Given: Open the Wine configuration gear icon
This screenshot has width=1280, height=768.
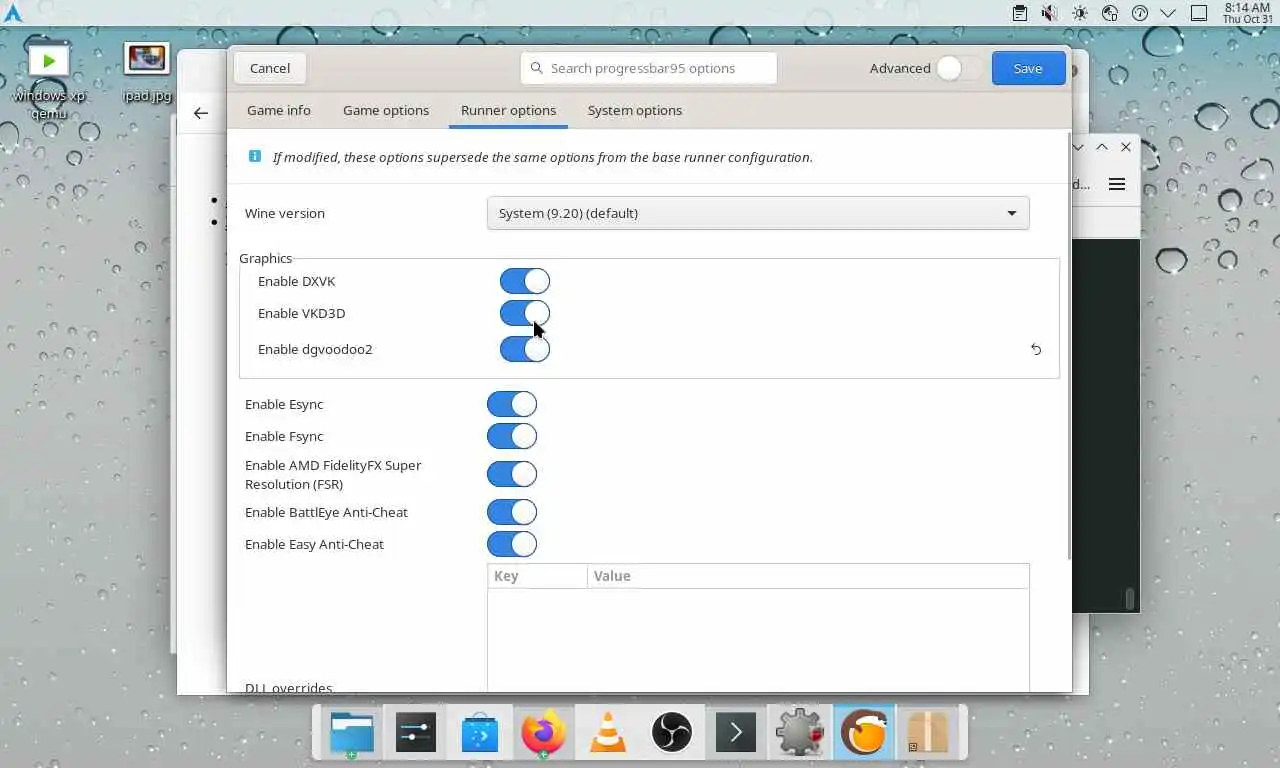Looking at the screenshot, I should pyautogui.click(x=800, y=733).
